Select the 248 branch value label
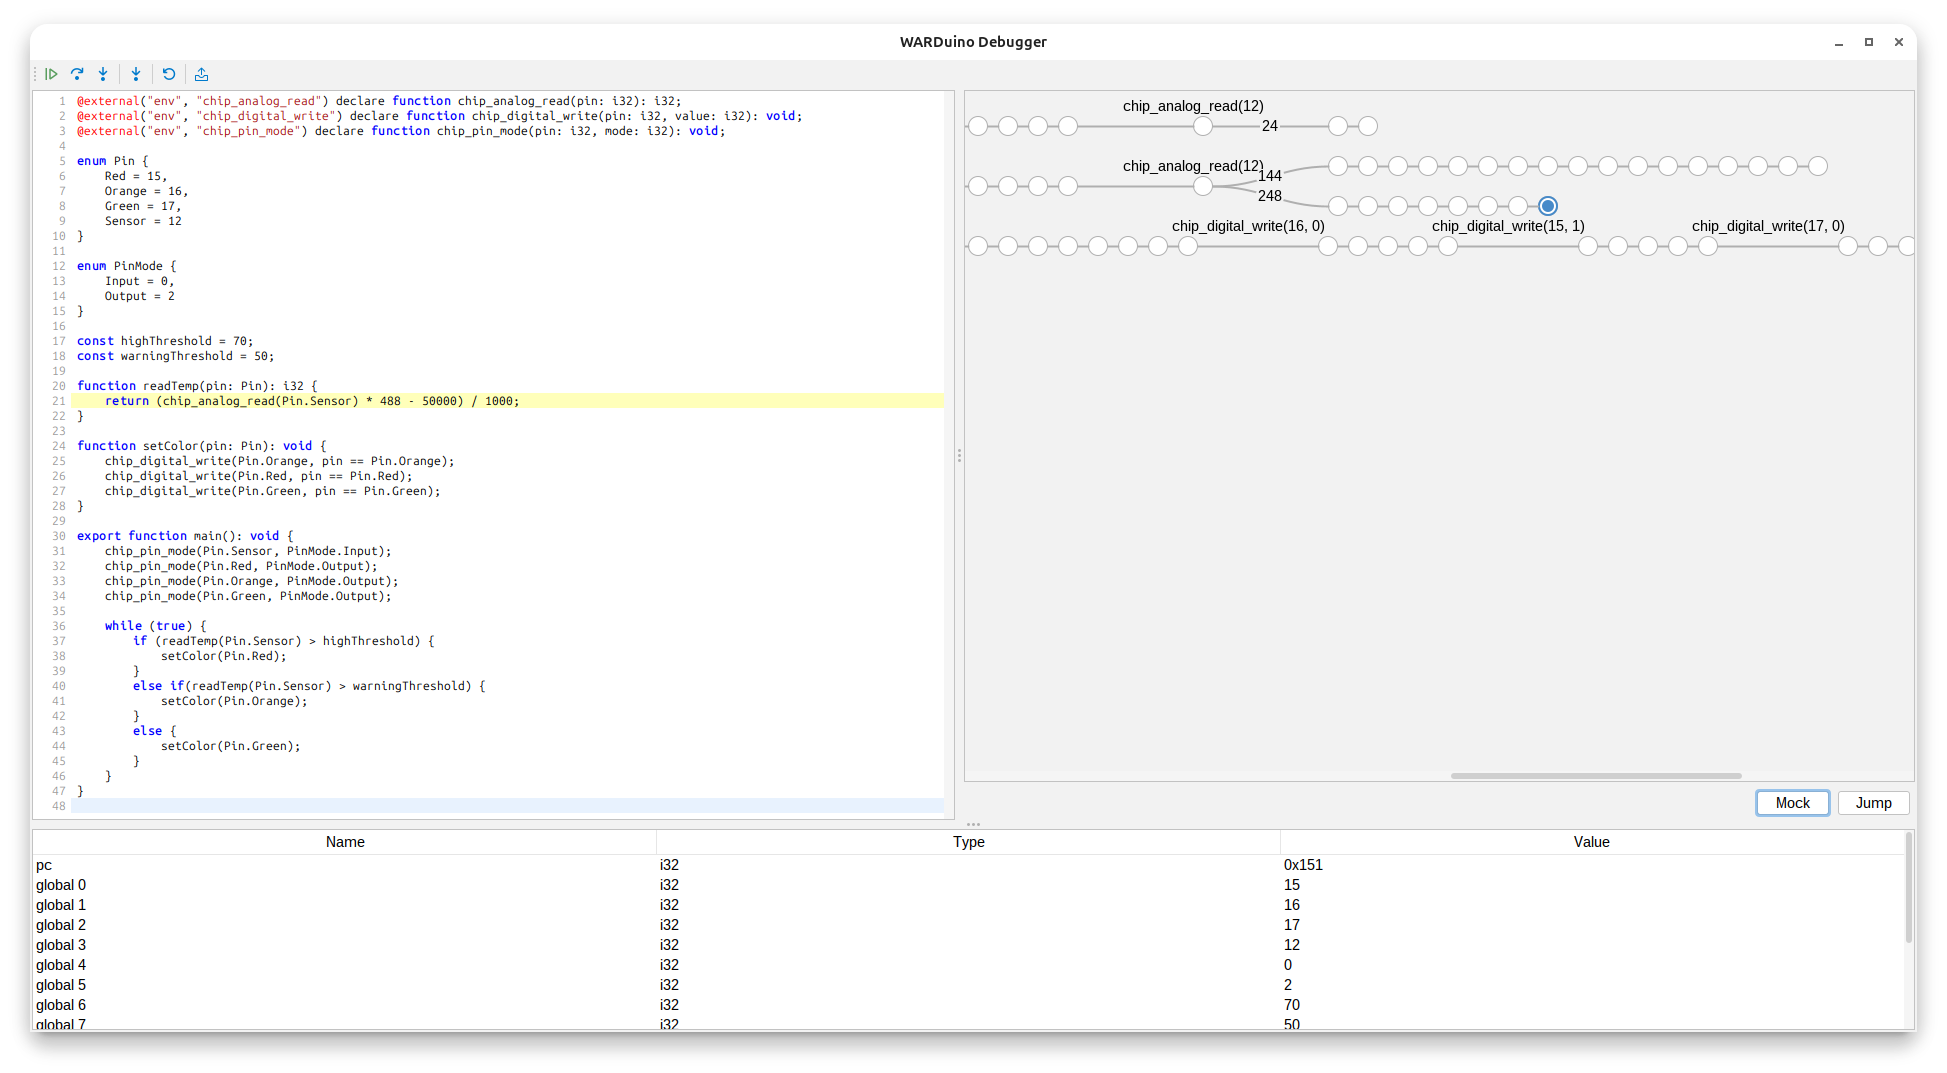 1270,196
